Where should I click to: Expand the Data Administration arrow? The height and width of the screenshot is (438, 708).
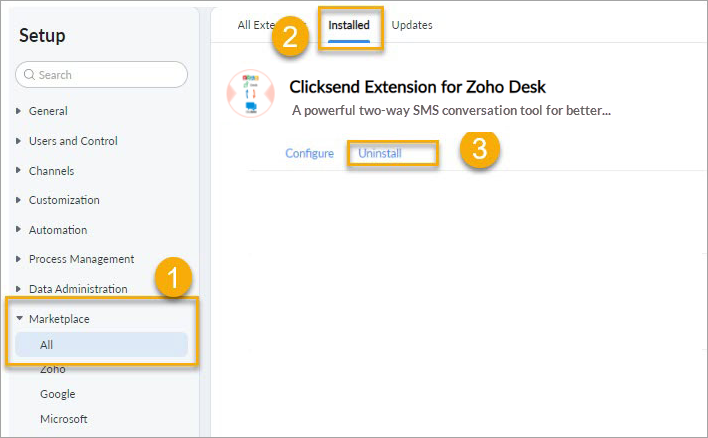click(x=19, y=289)
